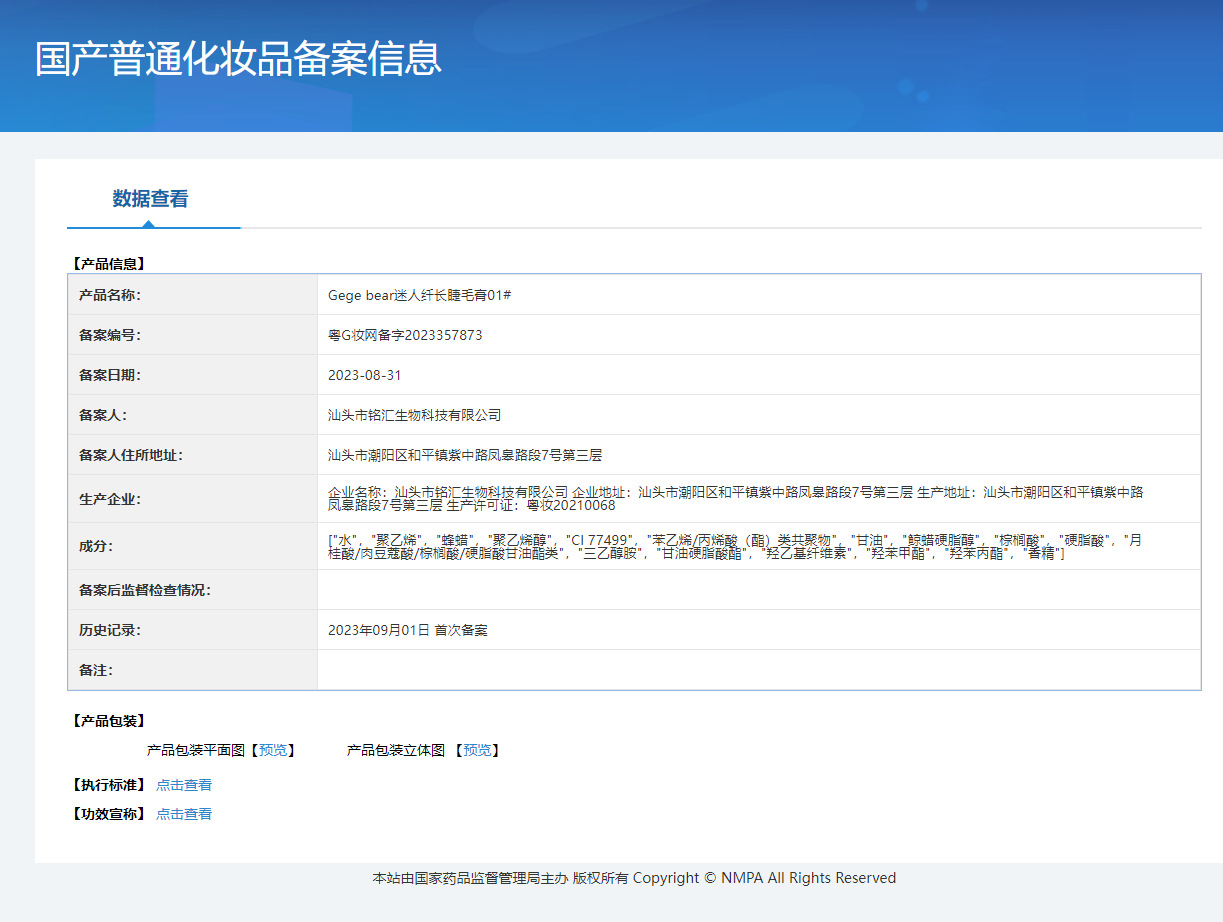The height and width of the screenshot is (922, 1223).
Task: Click the 产品包装平面图 label text
Action: click(196, 750)
